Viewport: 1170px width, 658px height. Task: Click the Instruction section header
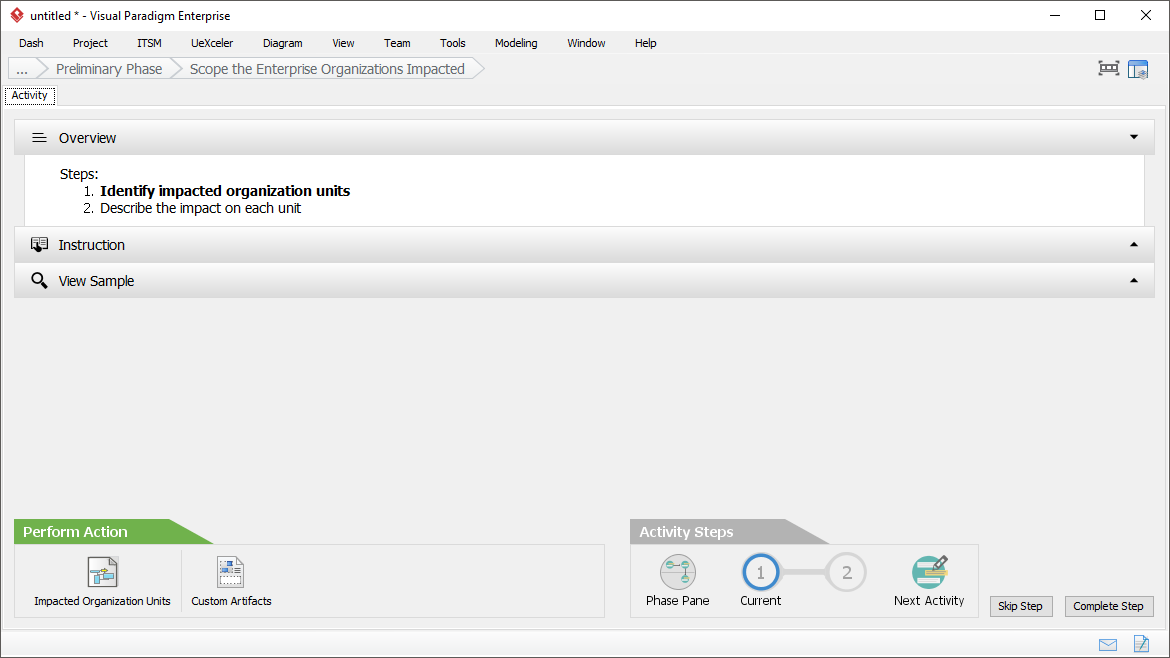[584, 245]
